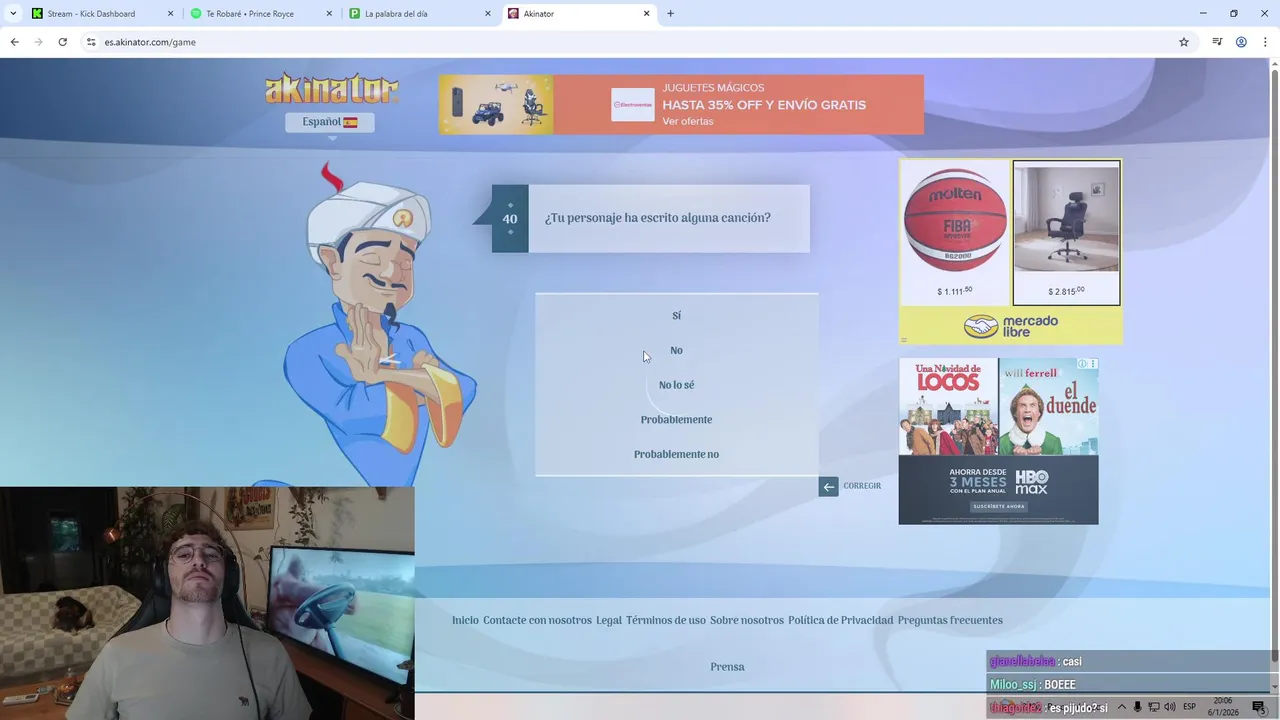The image size is (1280, 720).
Task: Select the "Probablemente no" answer
Action: [676, 454]
